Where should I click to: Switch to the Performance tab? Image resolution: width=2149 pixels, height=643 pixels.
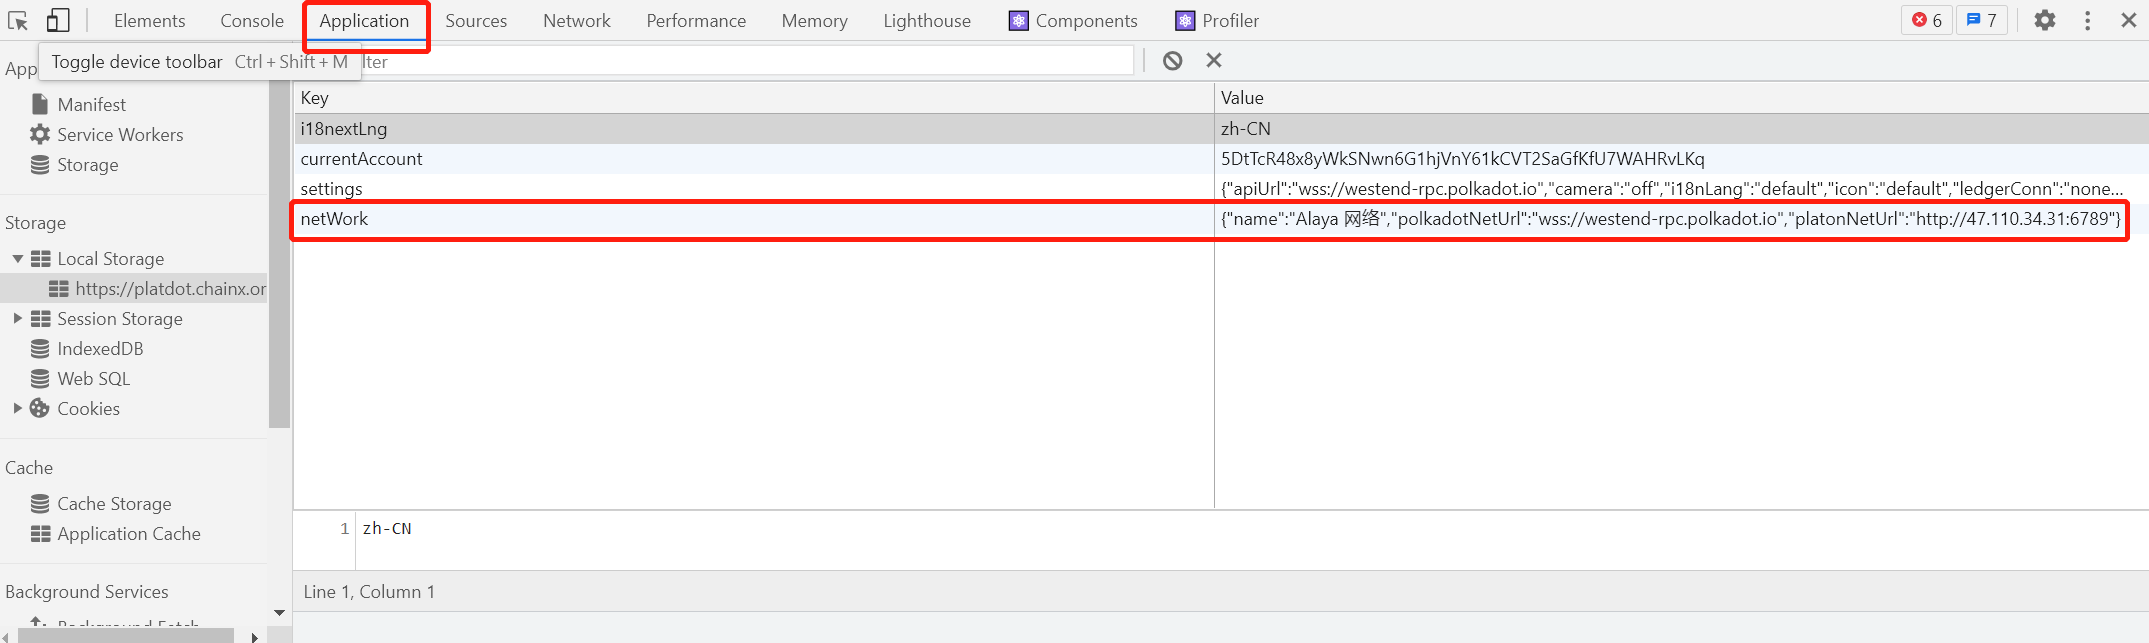click(696, 20)
